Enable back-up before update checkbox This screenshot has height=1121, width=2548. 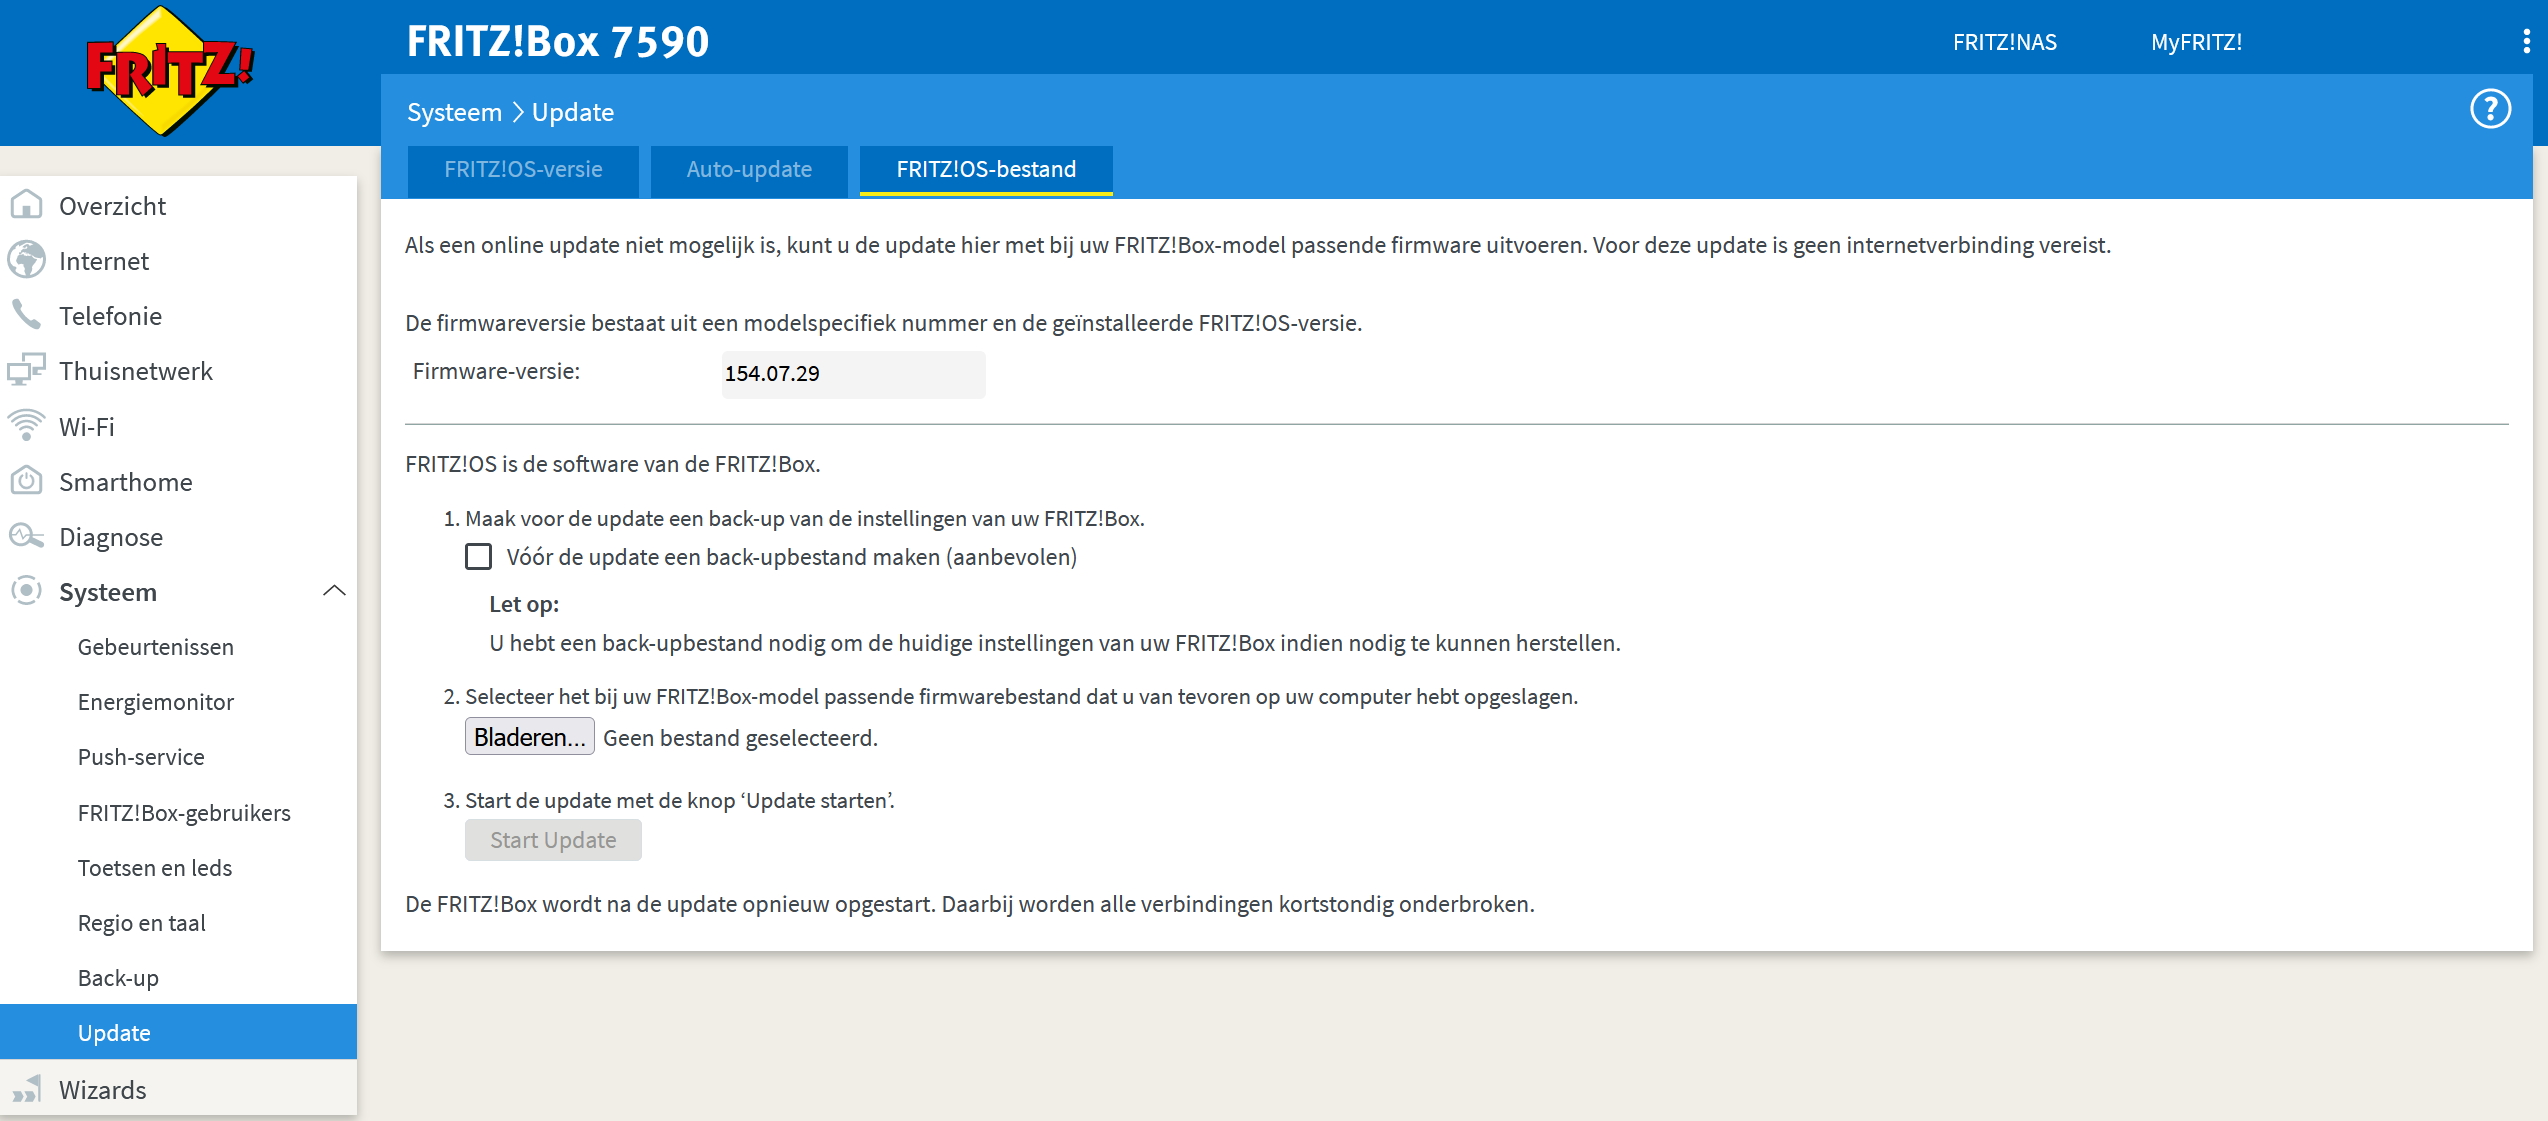point(478,556)
